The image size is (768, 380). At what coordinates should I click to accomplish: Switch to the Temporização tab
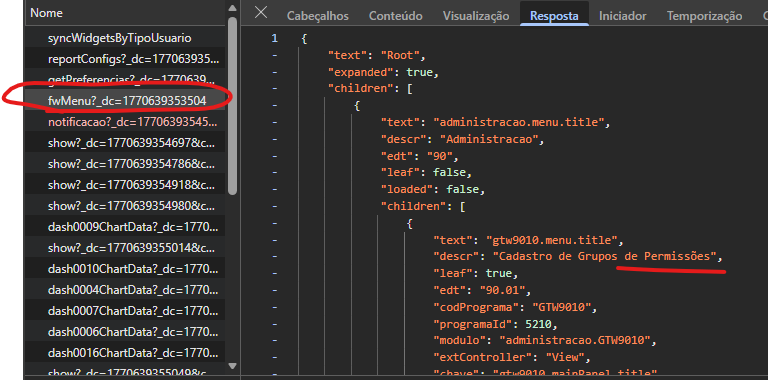pyautogui.click(x=704, y=16)
